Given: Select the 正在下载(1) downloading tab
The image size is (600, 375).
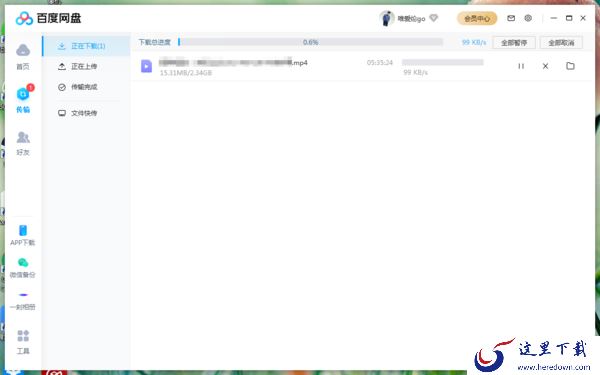Looking at the screenshot, I should 86,46.
